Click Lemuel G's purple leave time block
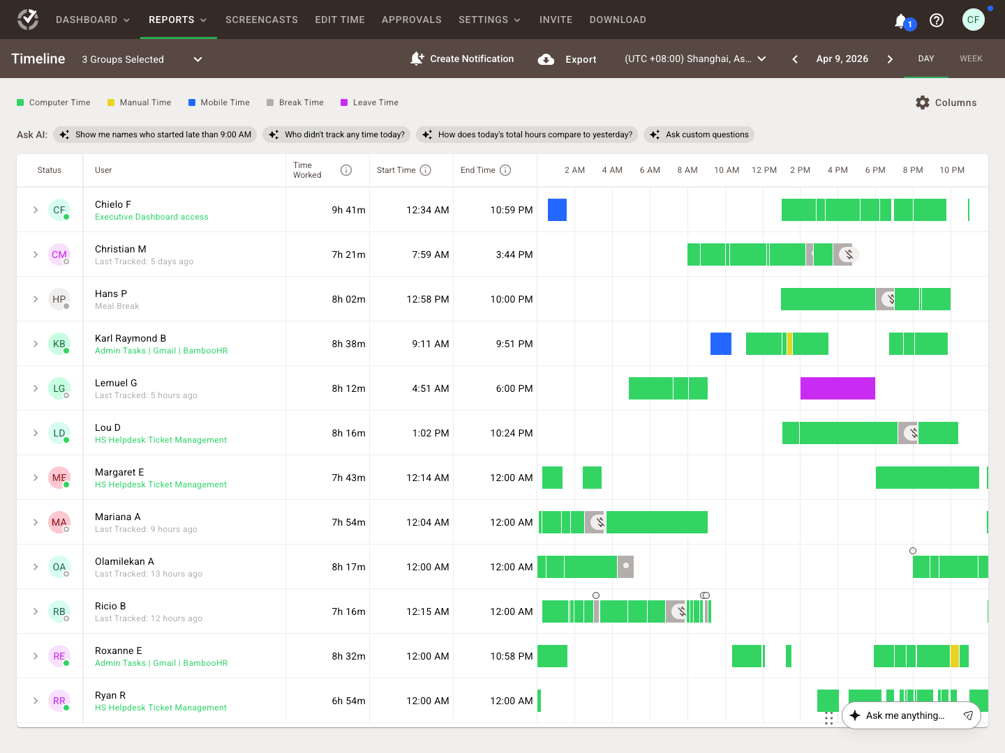This screenshot has height=753, width=1005. tap(837, 388)
